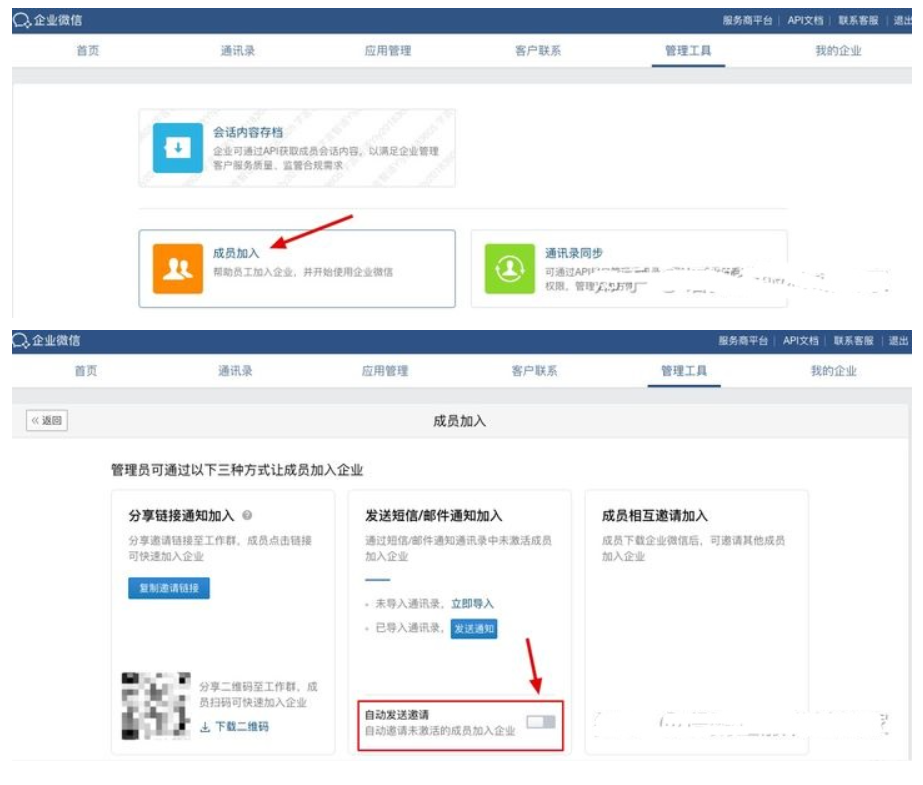This screenshot has height=785, width=923.
Task: Open 我的企业 tab on the 成员加入 page
Action: (834, 371)
